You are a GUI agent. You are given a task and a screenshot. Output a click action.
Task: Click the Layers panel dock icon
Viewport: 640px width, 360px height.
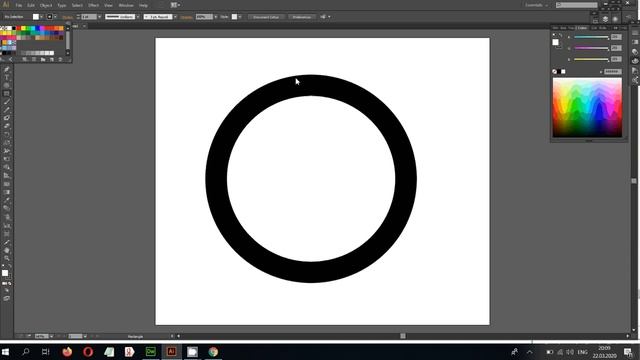tap(605, 19)
